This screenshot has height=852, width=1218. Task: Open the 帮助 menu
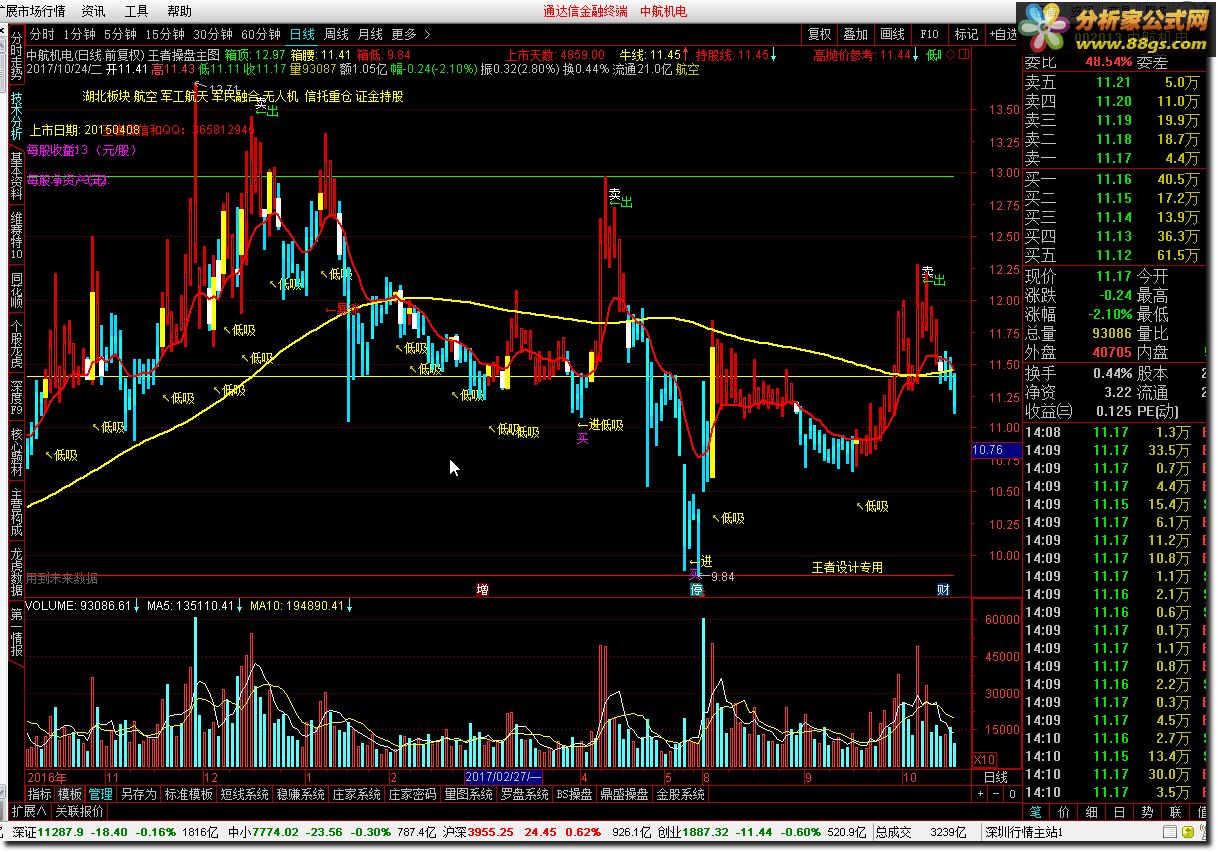click(x=179, y=11)
